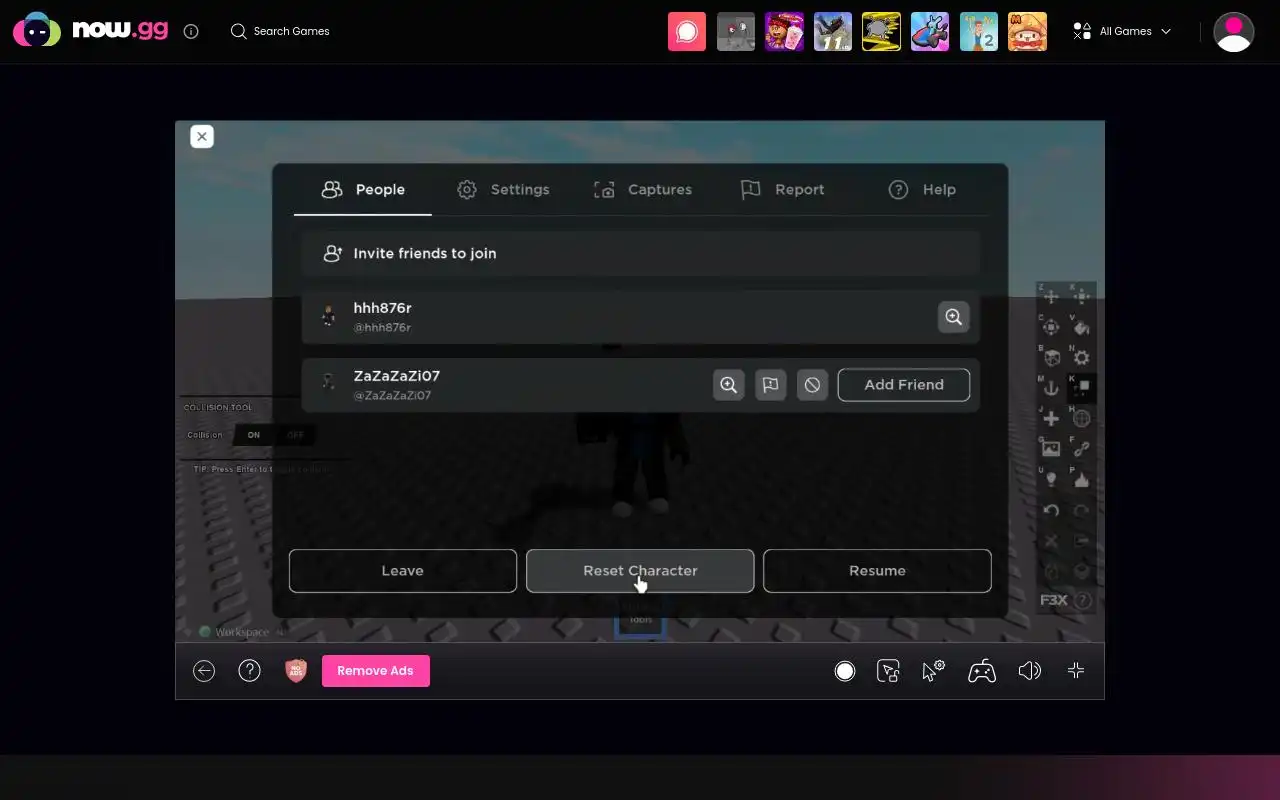The height and width of the screenshot is (800, 1280).
Task: Click the Reset Character button
Action: (640, 571)
